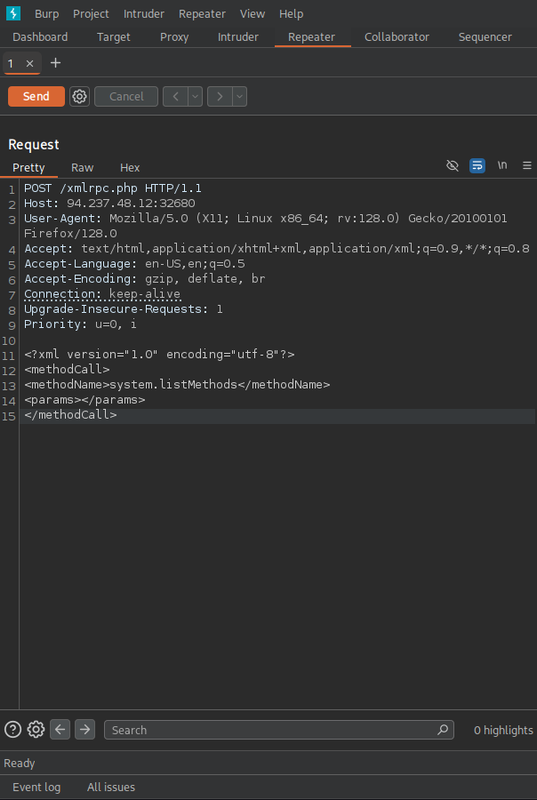
Task: Open the Intruder menu in menu bar
Action: [144, 14]
